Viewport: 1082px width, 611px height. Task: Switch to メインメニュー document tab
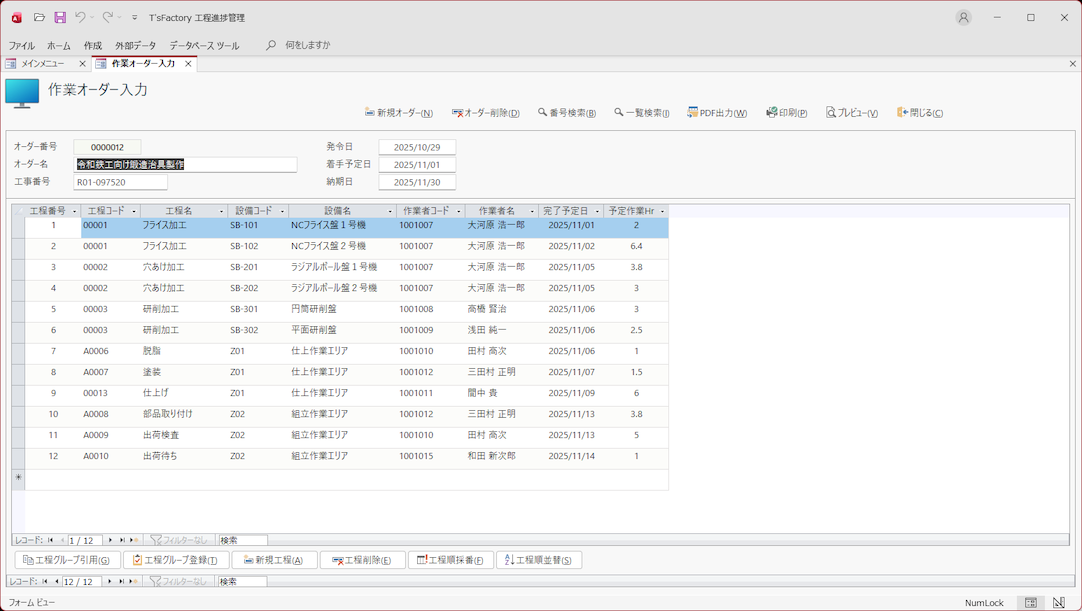(43, 64)
